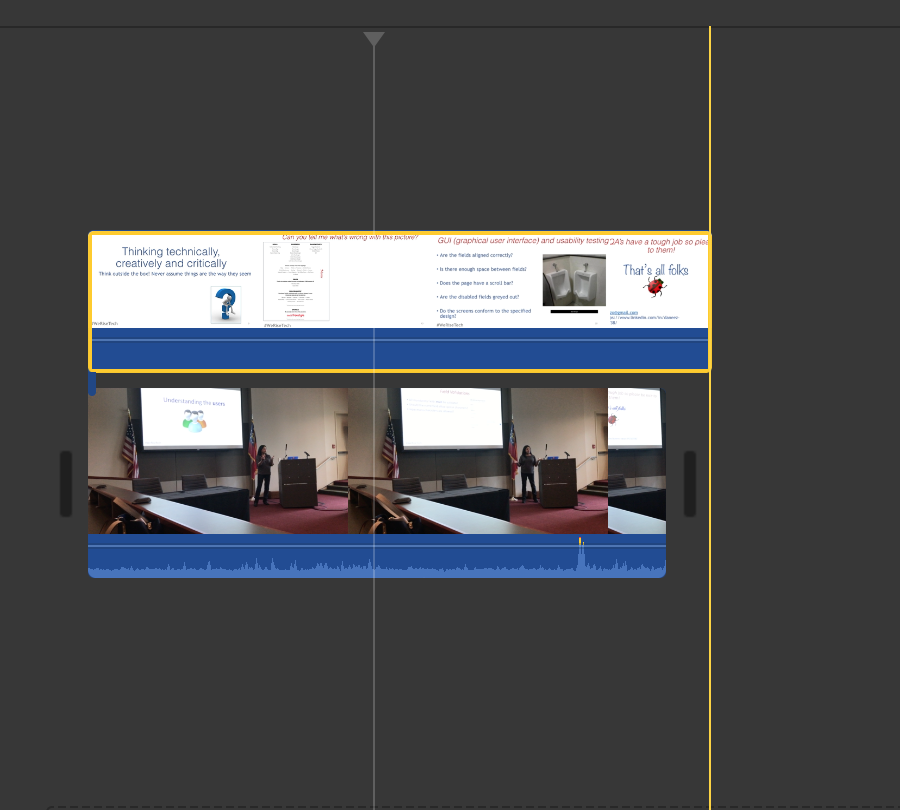The height and width of the screenshot is (810, 900).
Task: Click the red ladybug image in the clip
Action: (x=654, y=286)
